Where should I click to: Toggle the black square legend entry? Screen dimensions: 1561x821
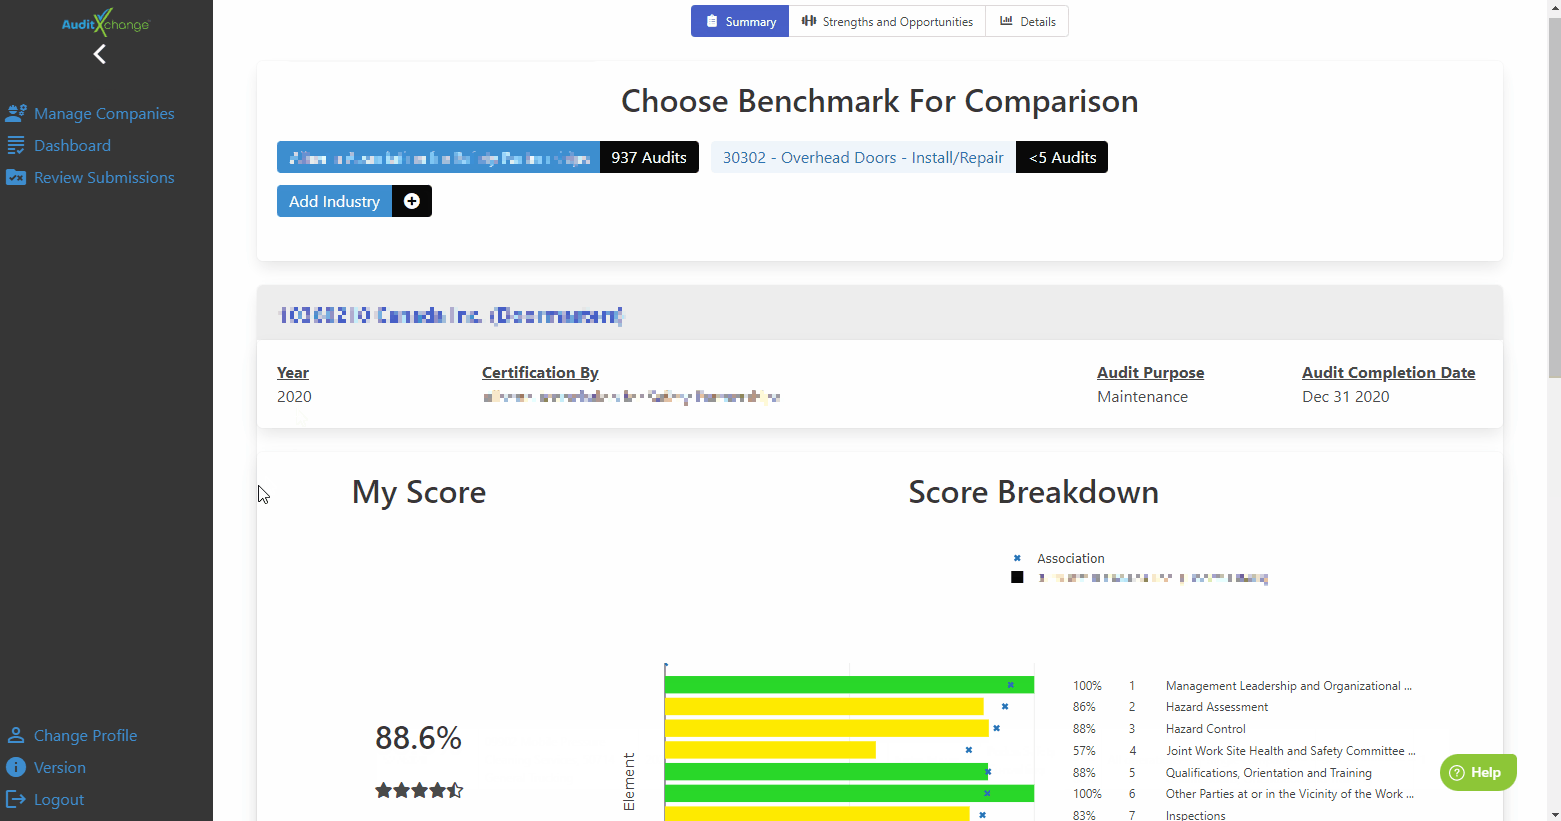(1017, 577)
